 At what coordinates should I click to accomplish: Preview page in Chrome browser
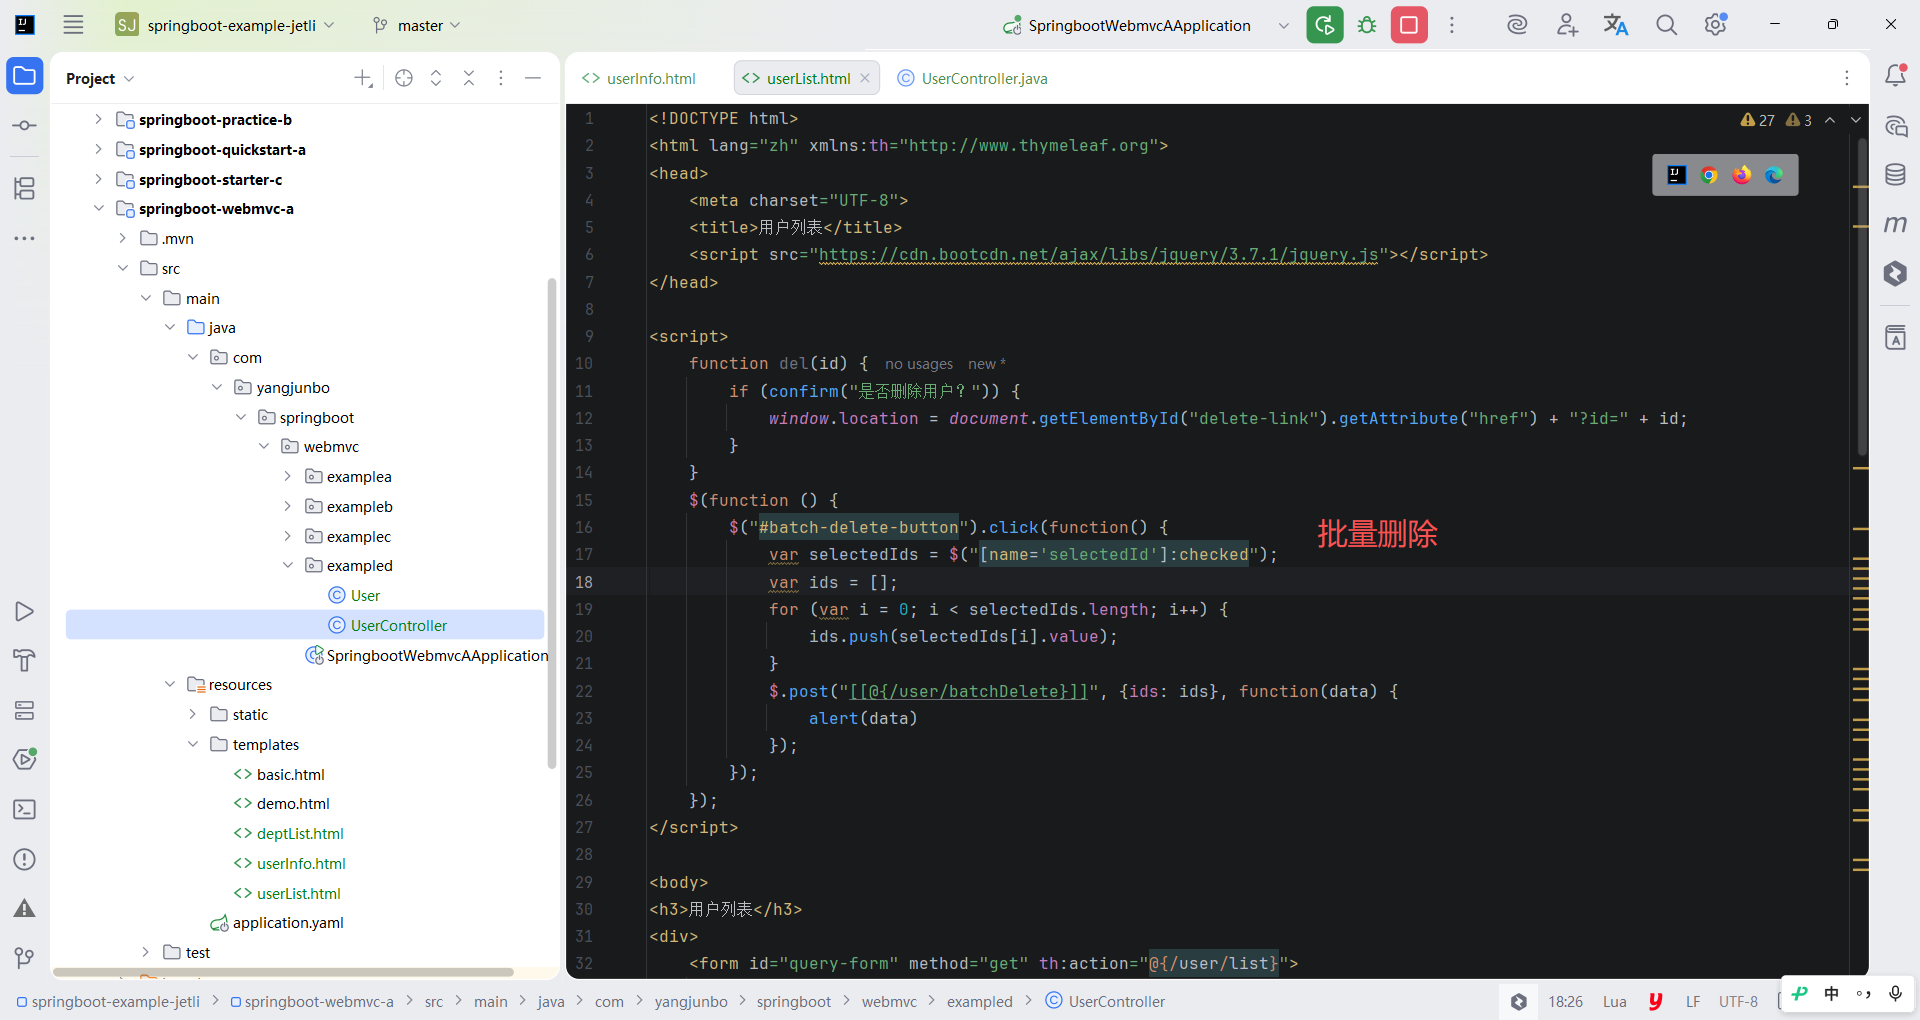click(1709, 175)
